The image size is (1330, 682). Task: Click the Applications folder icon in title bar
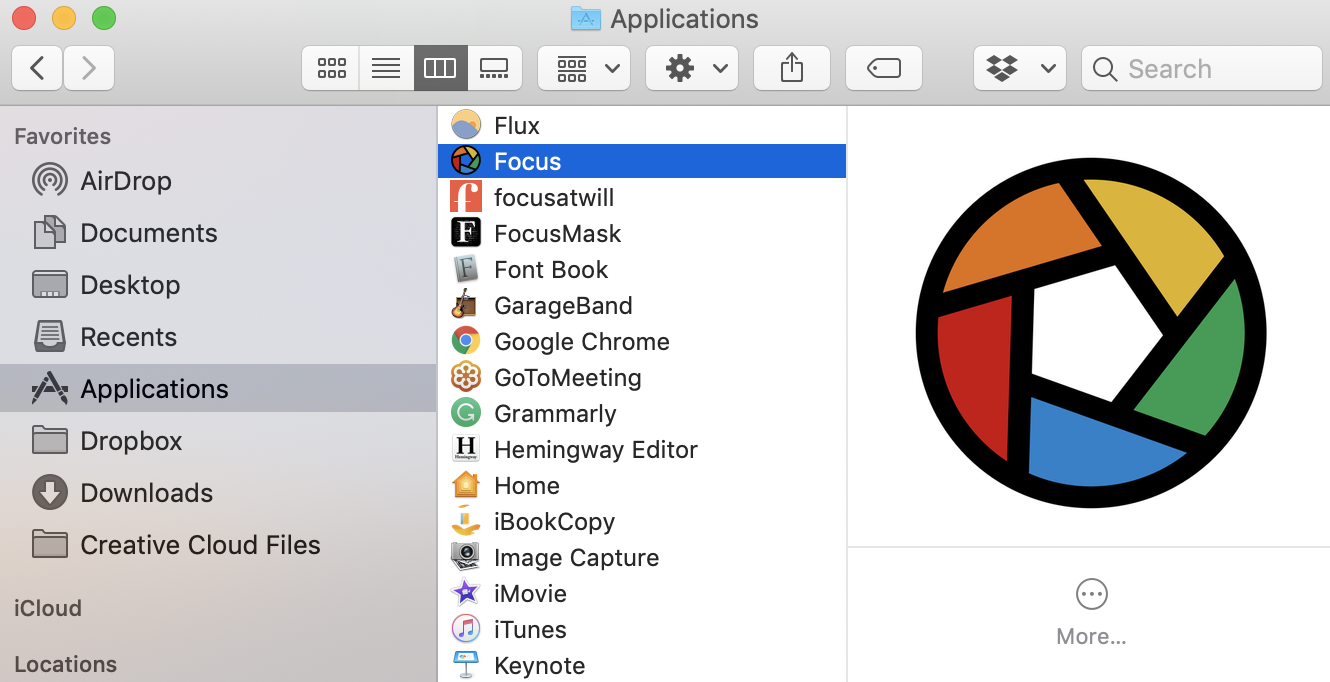[x=585, y=18]
